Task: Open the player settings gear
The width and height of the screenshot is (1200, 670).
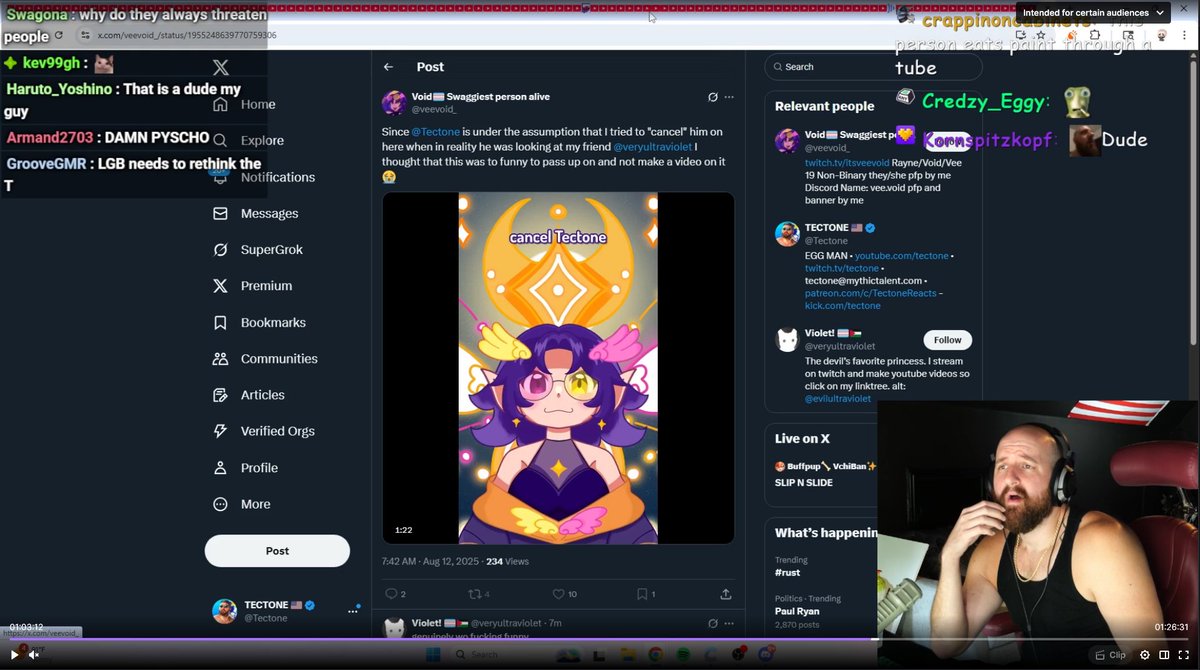Action: pos(1145,655)
